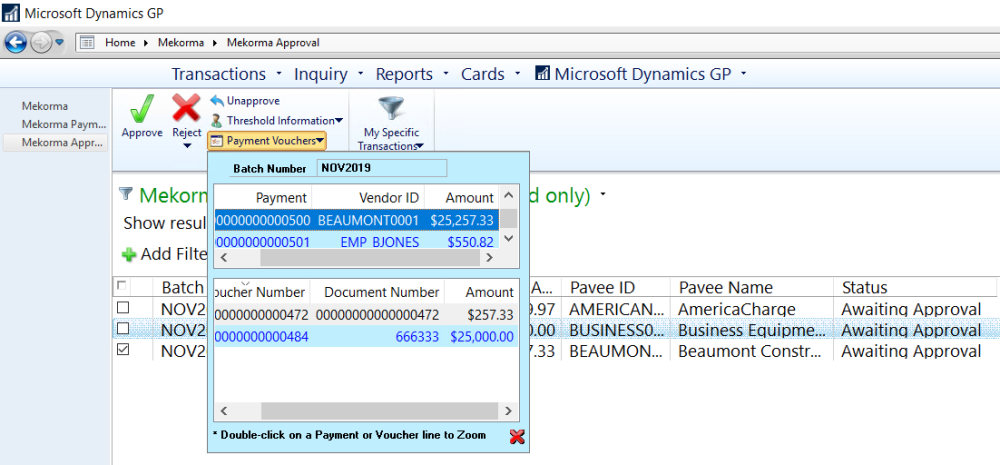Image resolution: width=1000 pixels, height=465 pixels.
Task: Click right arrow of payments horizontal scrollbar
Action: click(489, 258)
